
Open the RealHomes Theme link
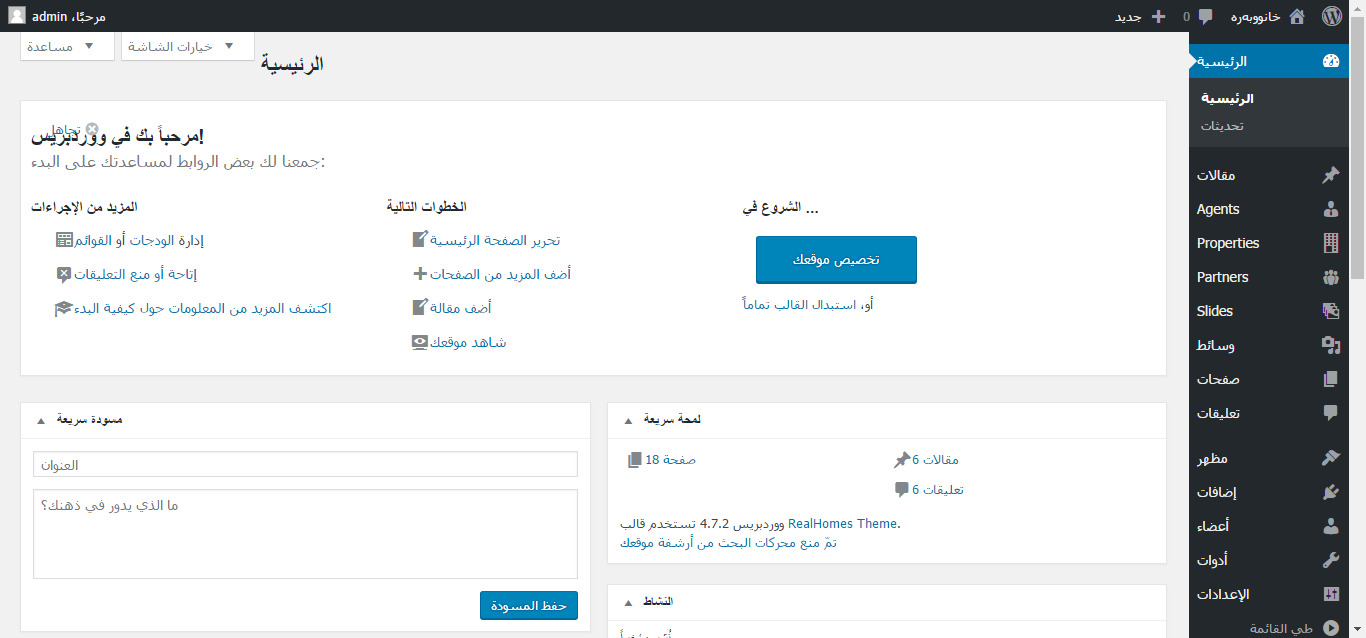pyautogui.click(x=843, y=523)
